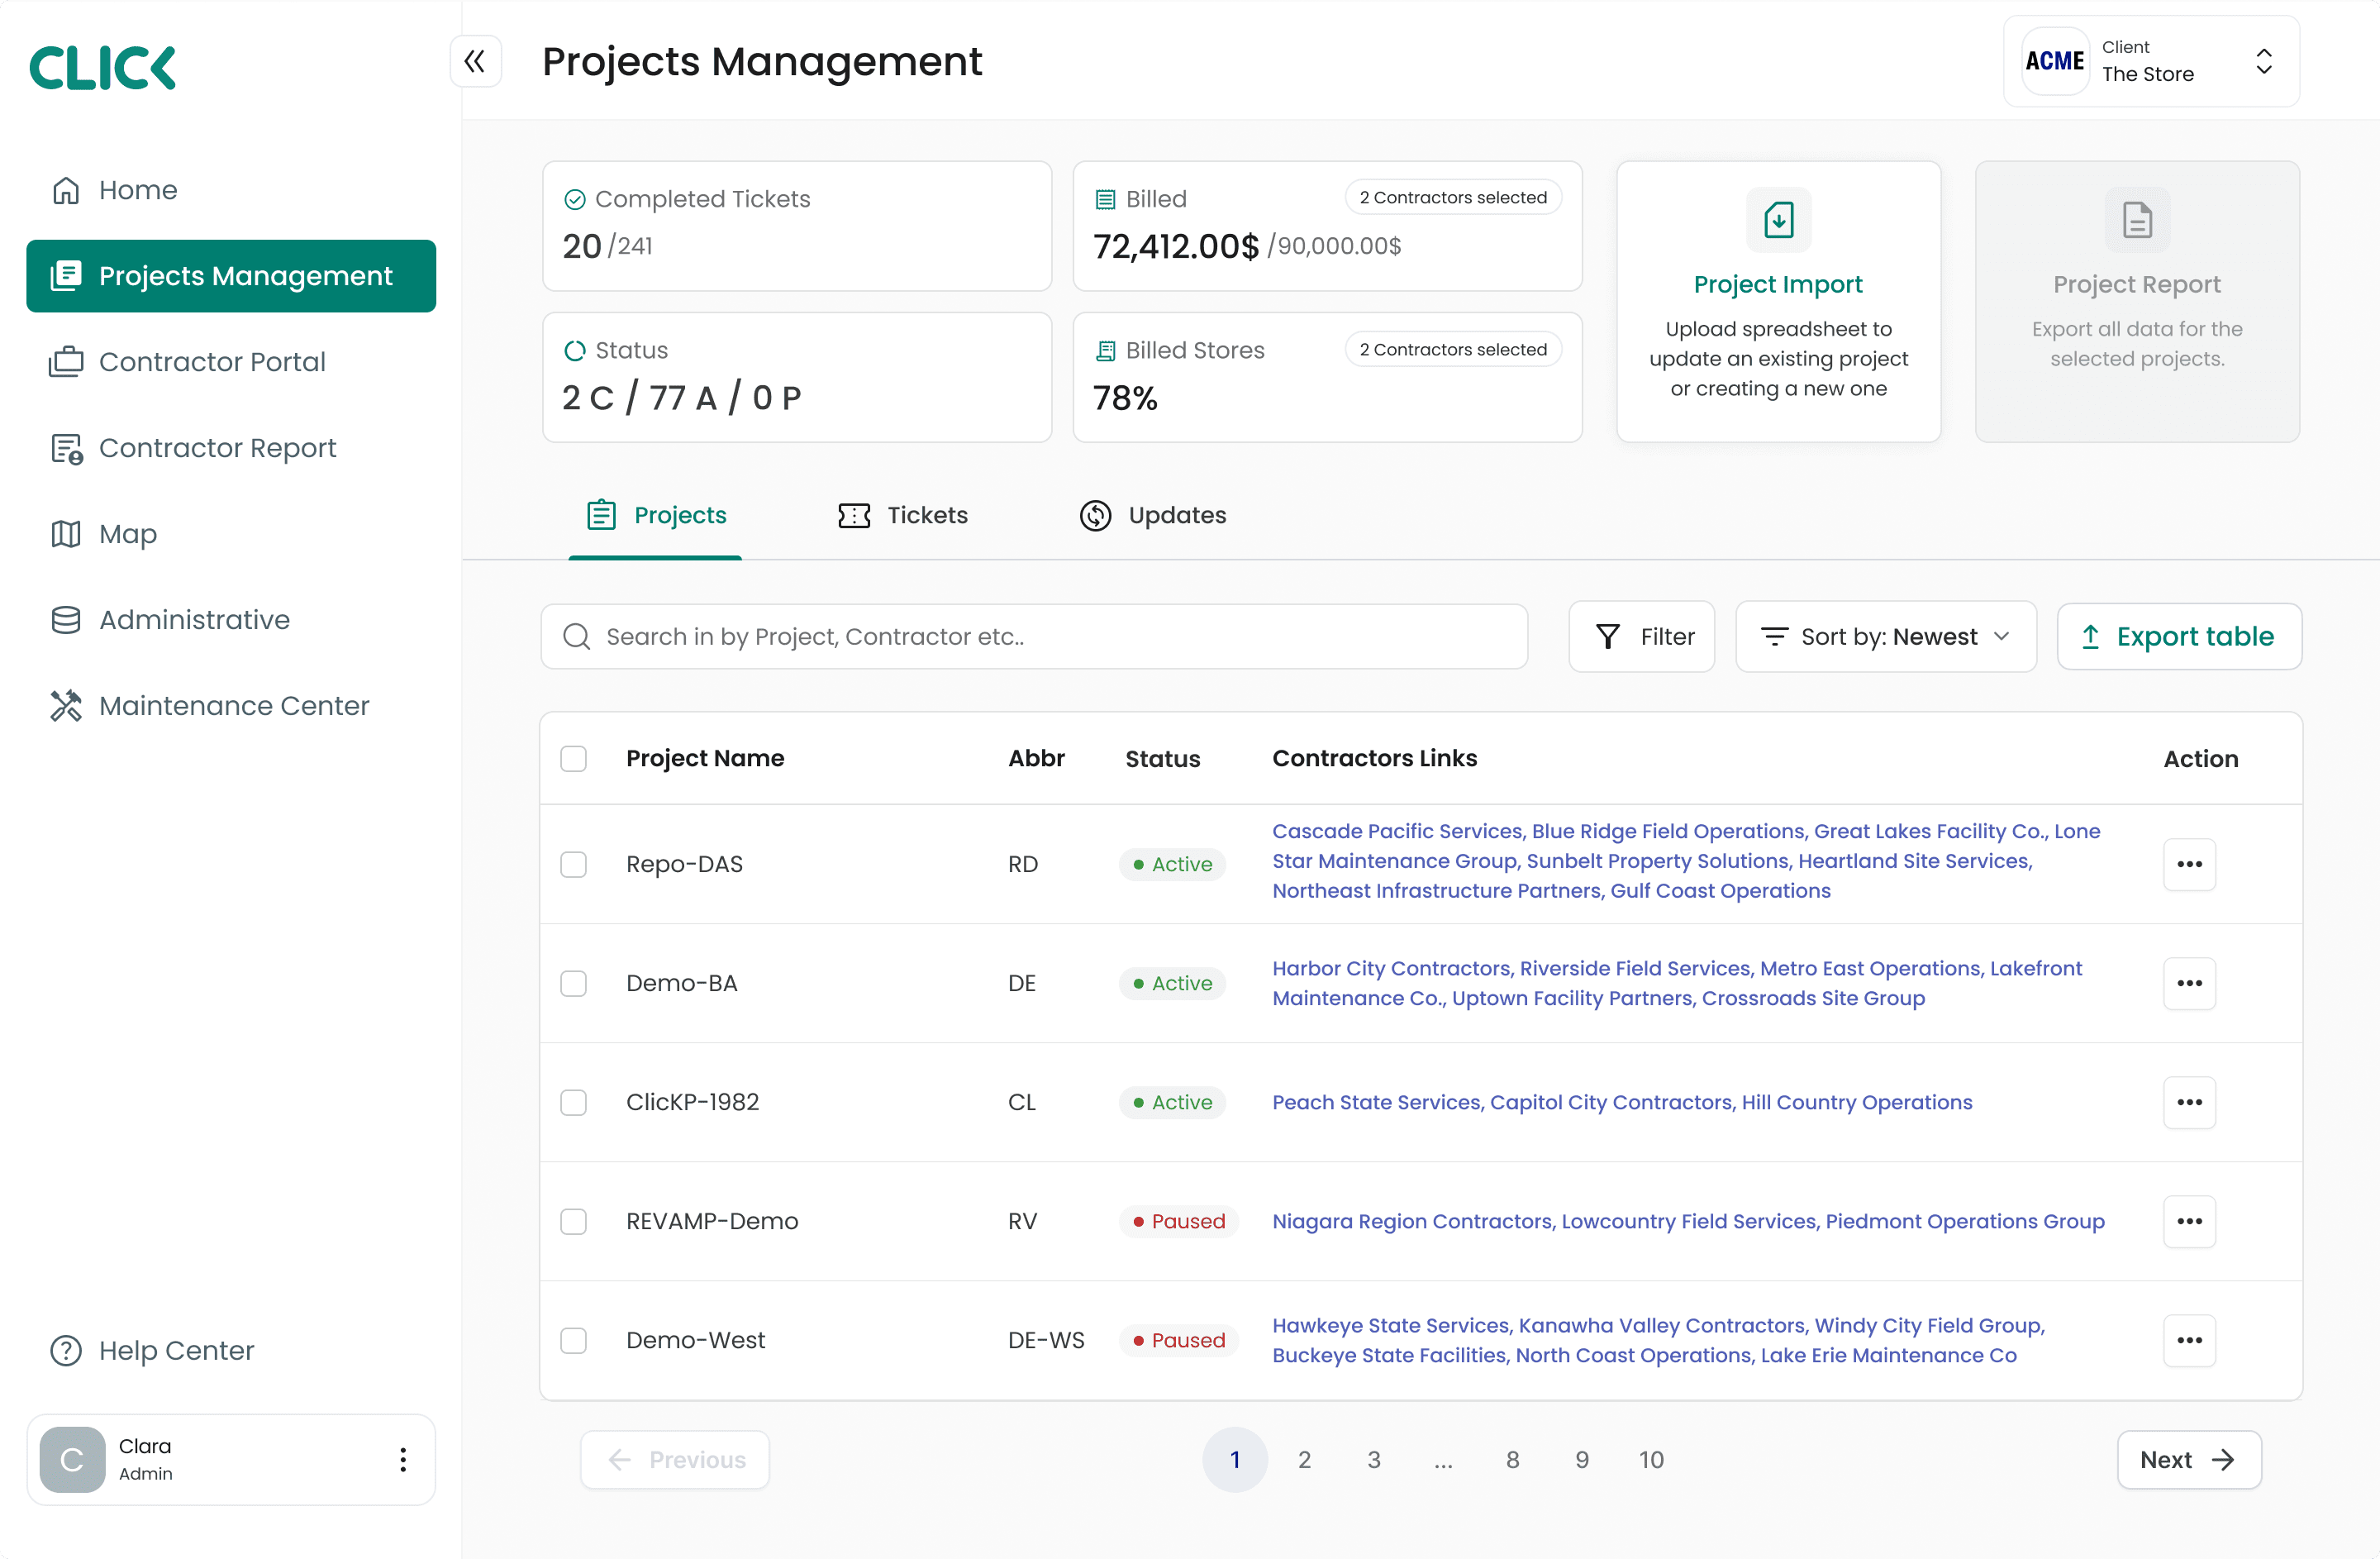Open Contractor Portal from sidebar
The height and width of the screenshot is (1559, 2380).
(212, 362)
